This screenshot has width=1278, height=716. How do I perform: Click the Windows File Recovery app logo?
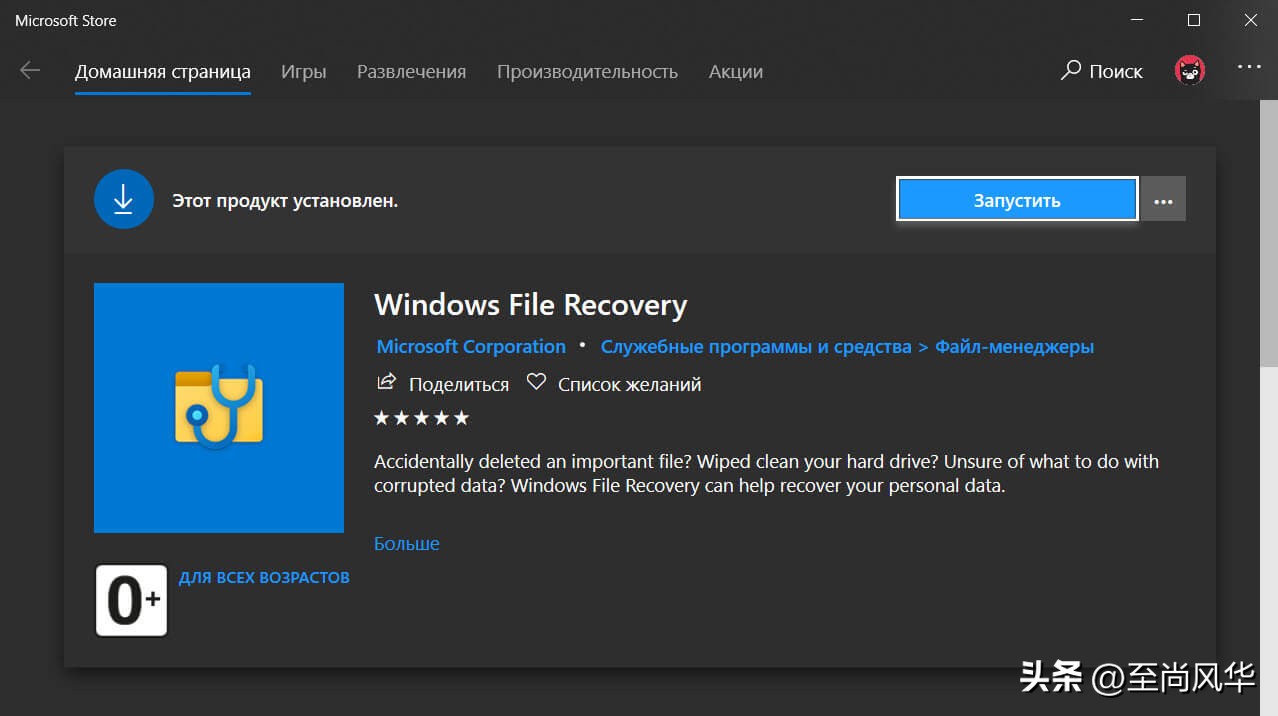[x=219, y=407]
